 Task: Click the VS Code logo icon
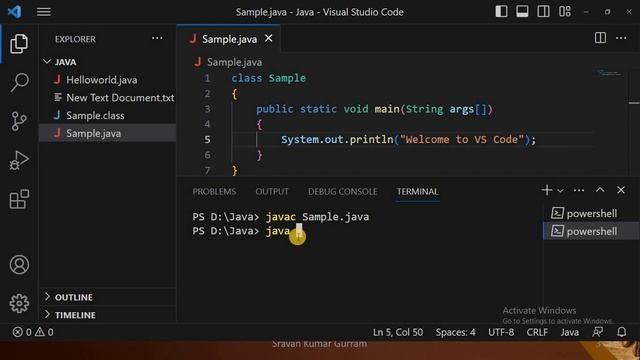tap(14, 11)
